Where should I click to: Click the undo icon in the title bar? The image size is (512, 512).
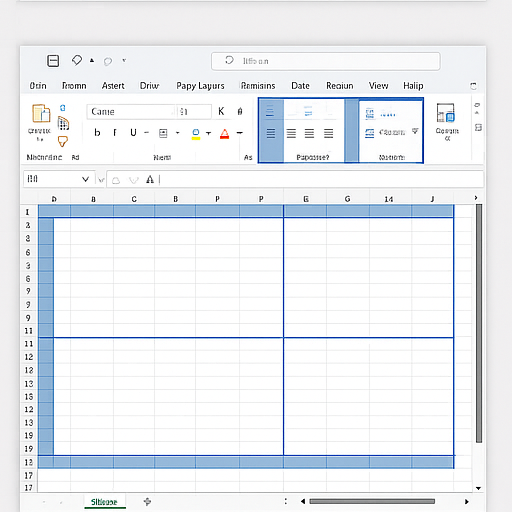tap(77, 60)
